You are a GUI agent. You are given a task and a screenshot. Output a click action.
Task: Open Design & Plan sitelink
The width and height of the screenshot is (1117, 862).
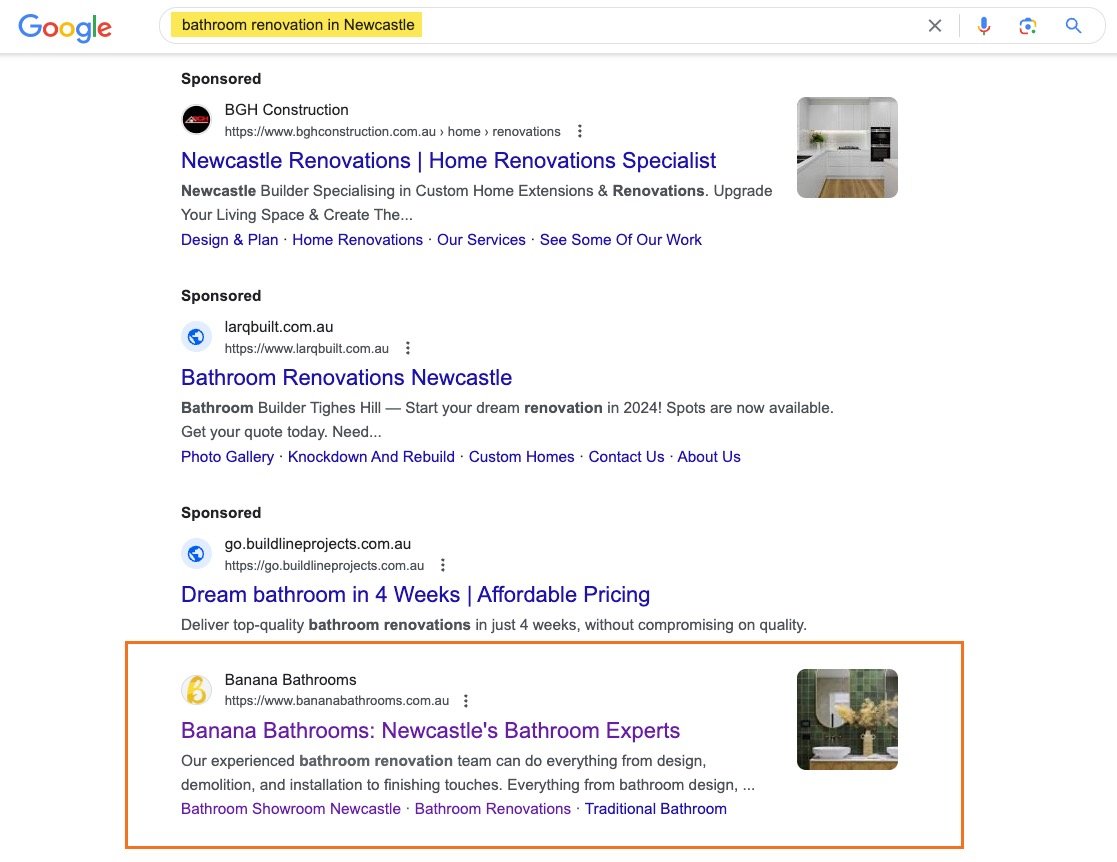tap(229, 239)
